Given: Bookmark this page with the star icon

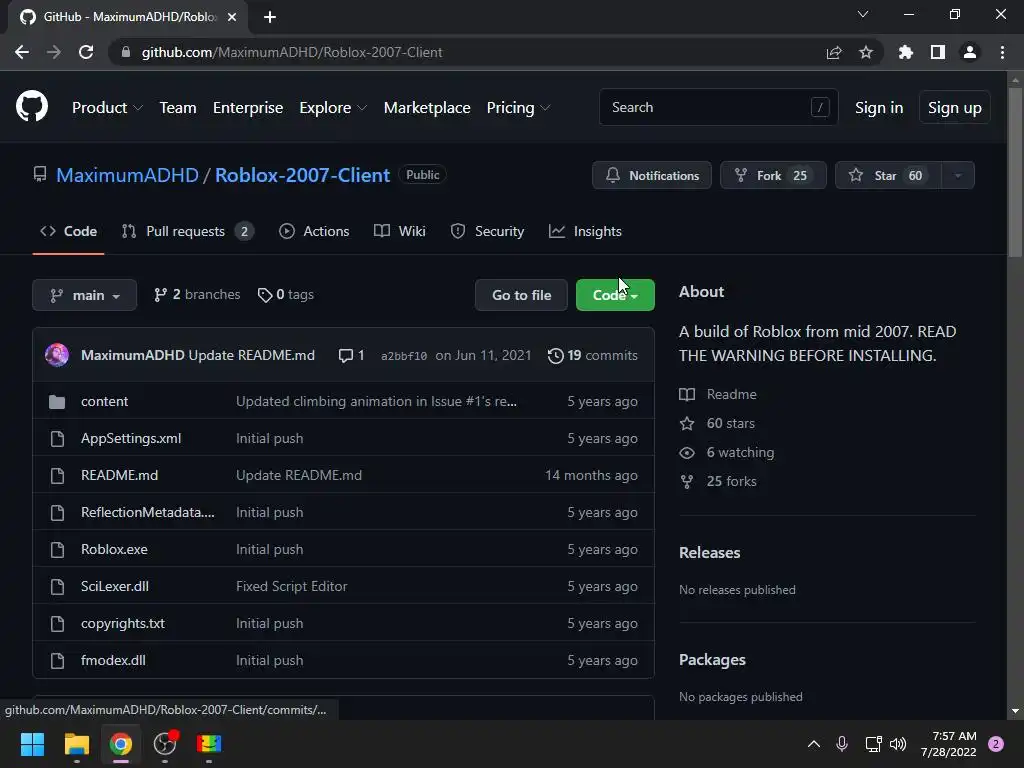Looking at the screenshot, I should point(866,52).
